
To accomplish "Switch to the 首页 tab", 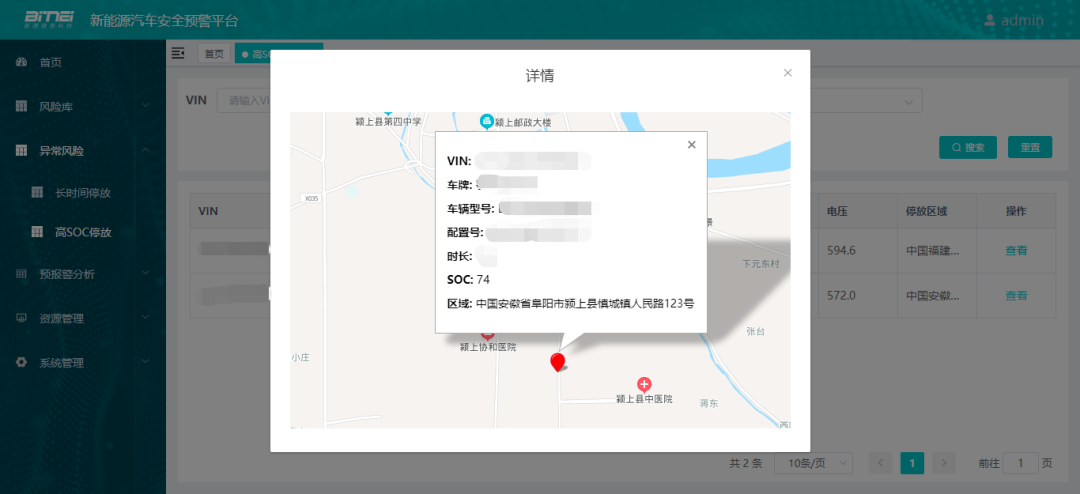I will pos(214,54).
